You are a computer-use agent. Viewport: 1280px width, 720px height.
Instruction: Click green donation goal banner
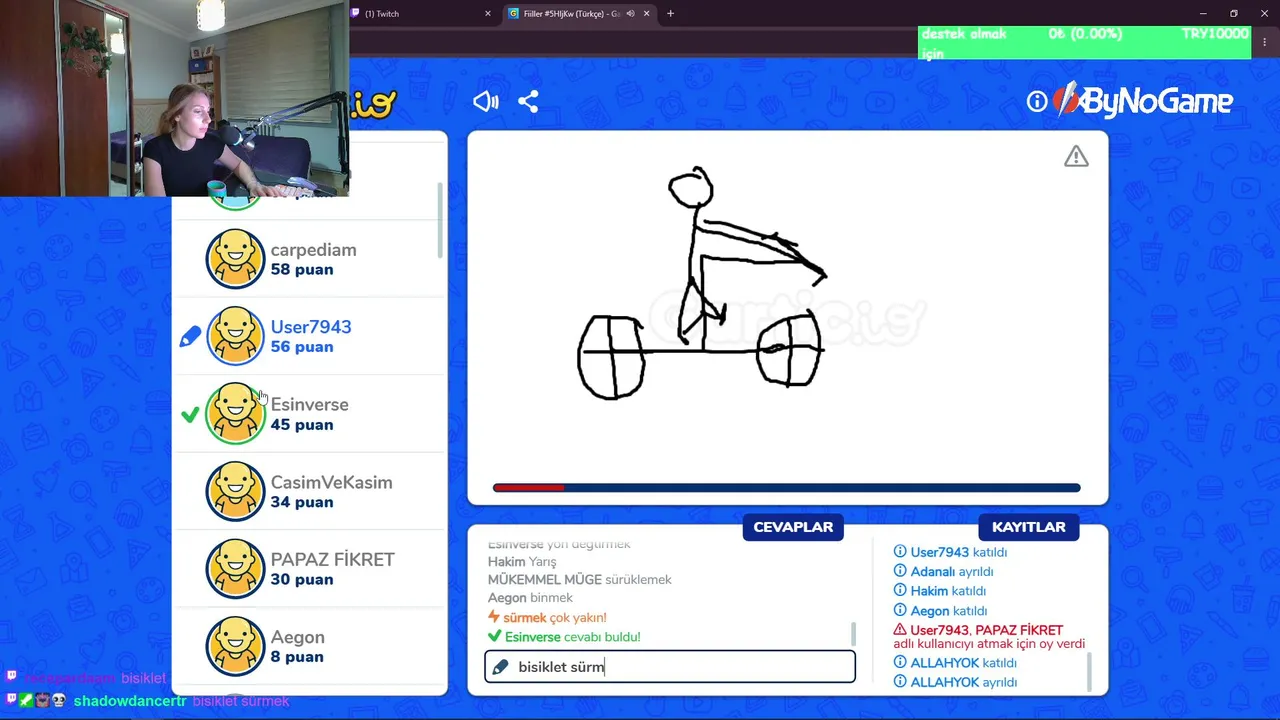[x=1084, y=43]
